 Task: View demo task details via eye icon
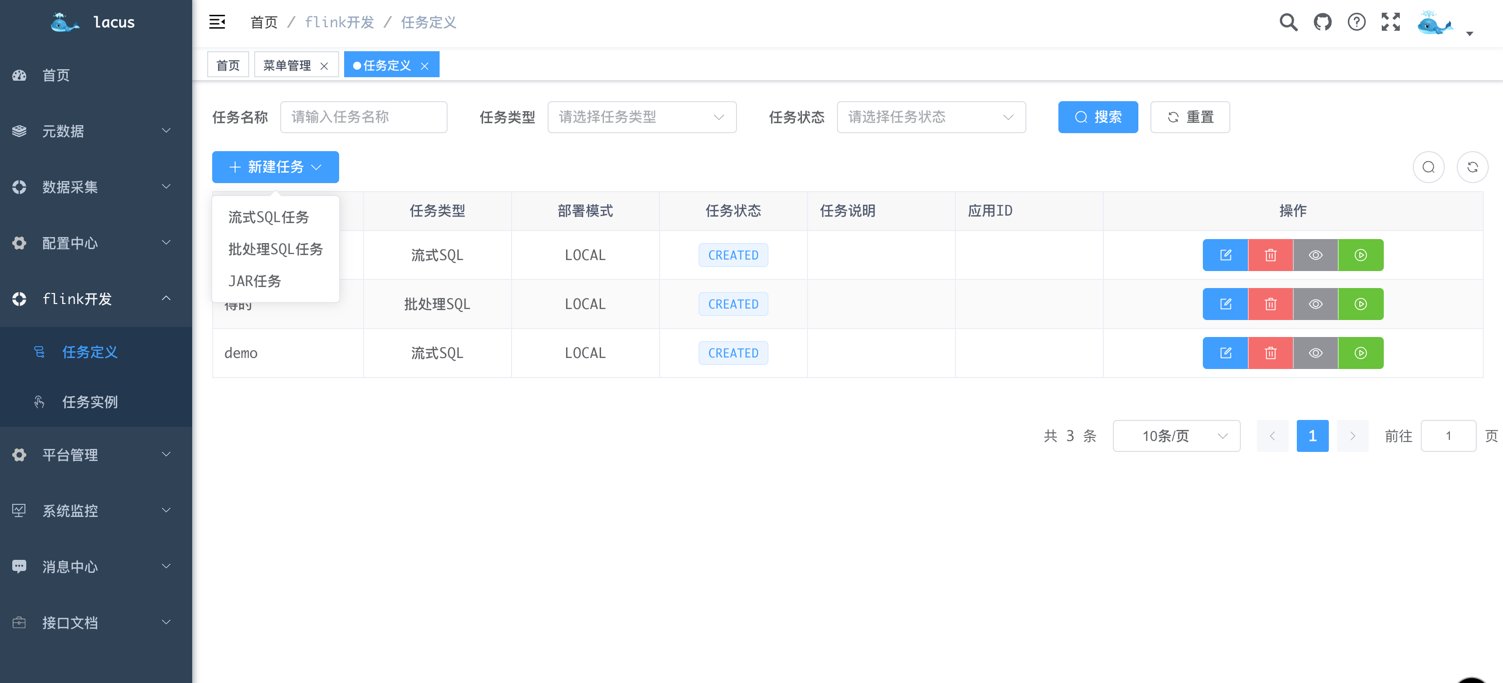pos(1315,353)
